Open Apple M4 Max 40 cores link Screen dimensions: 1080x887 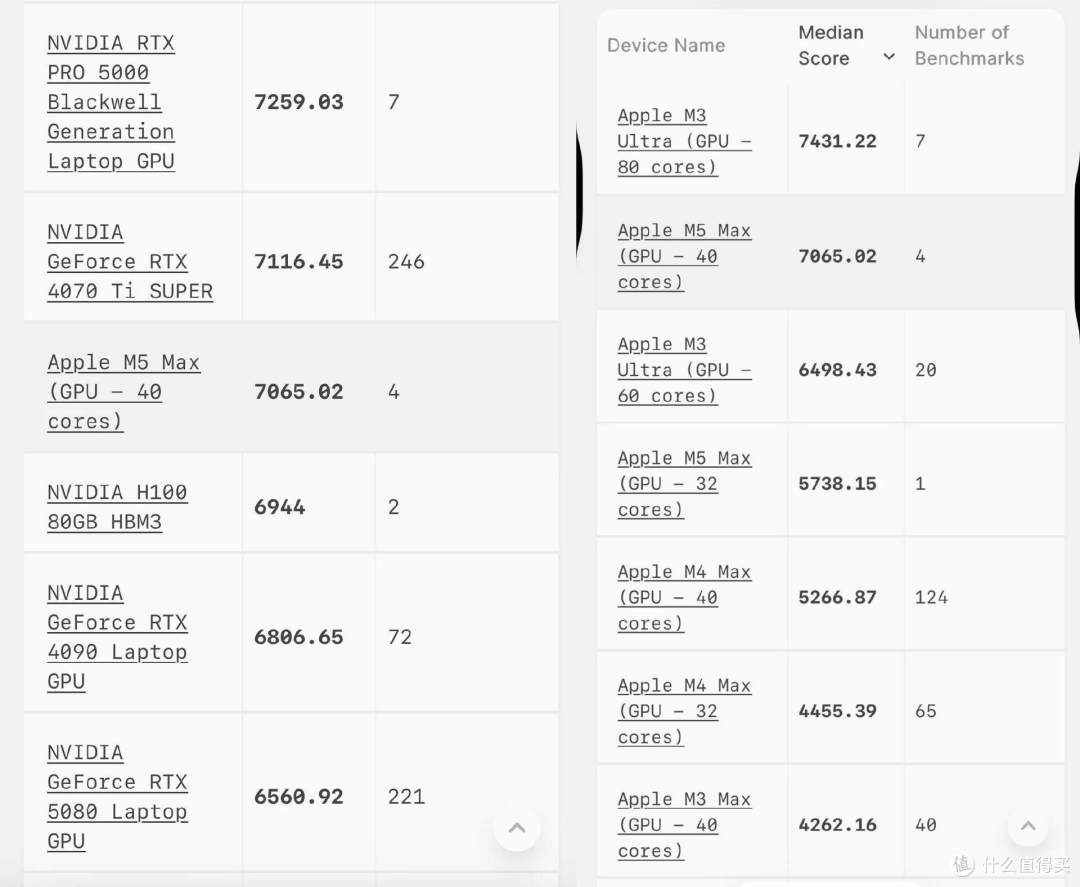pyautogui.click(x=685, y=597)
